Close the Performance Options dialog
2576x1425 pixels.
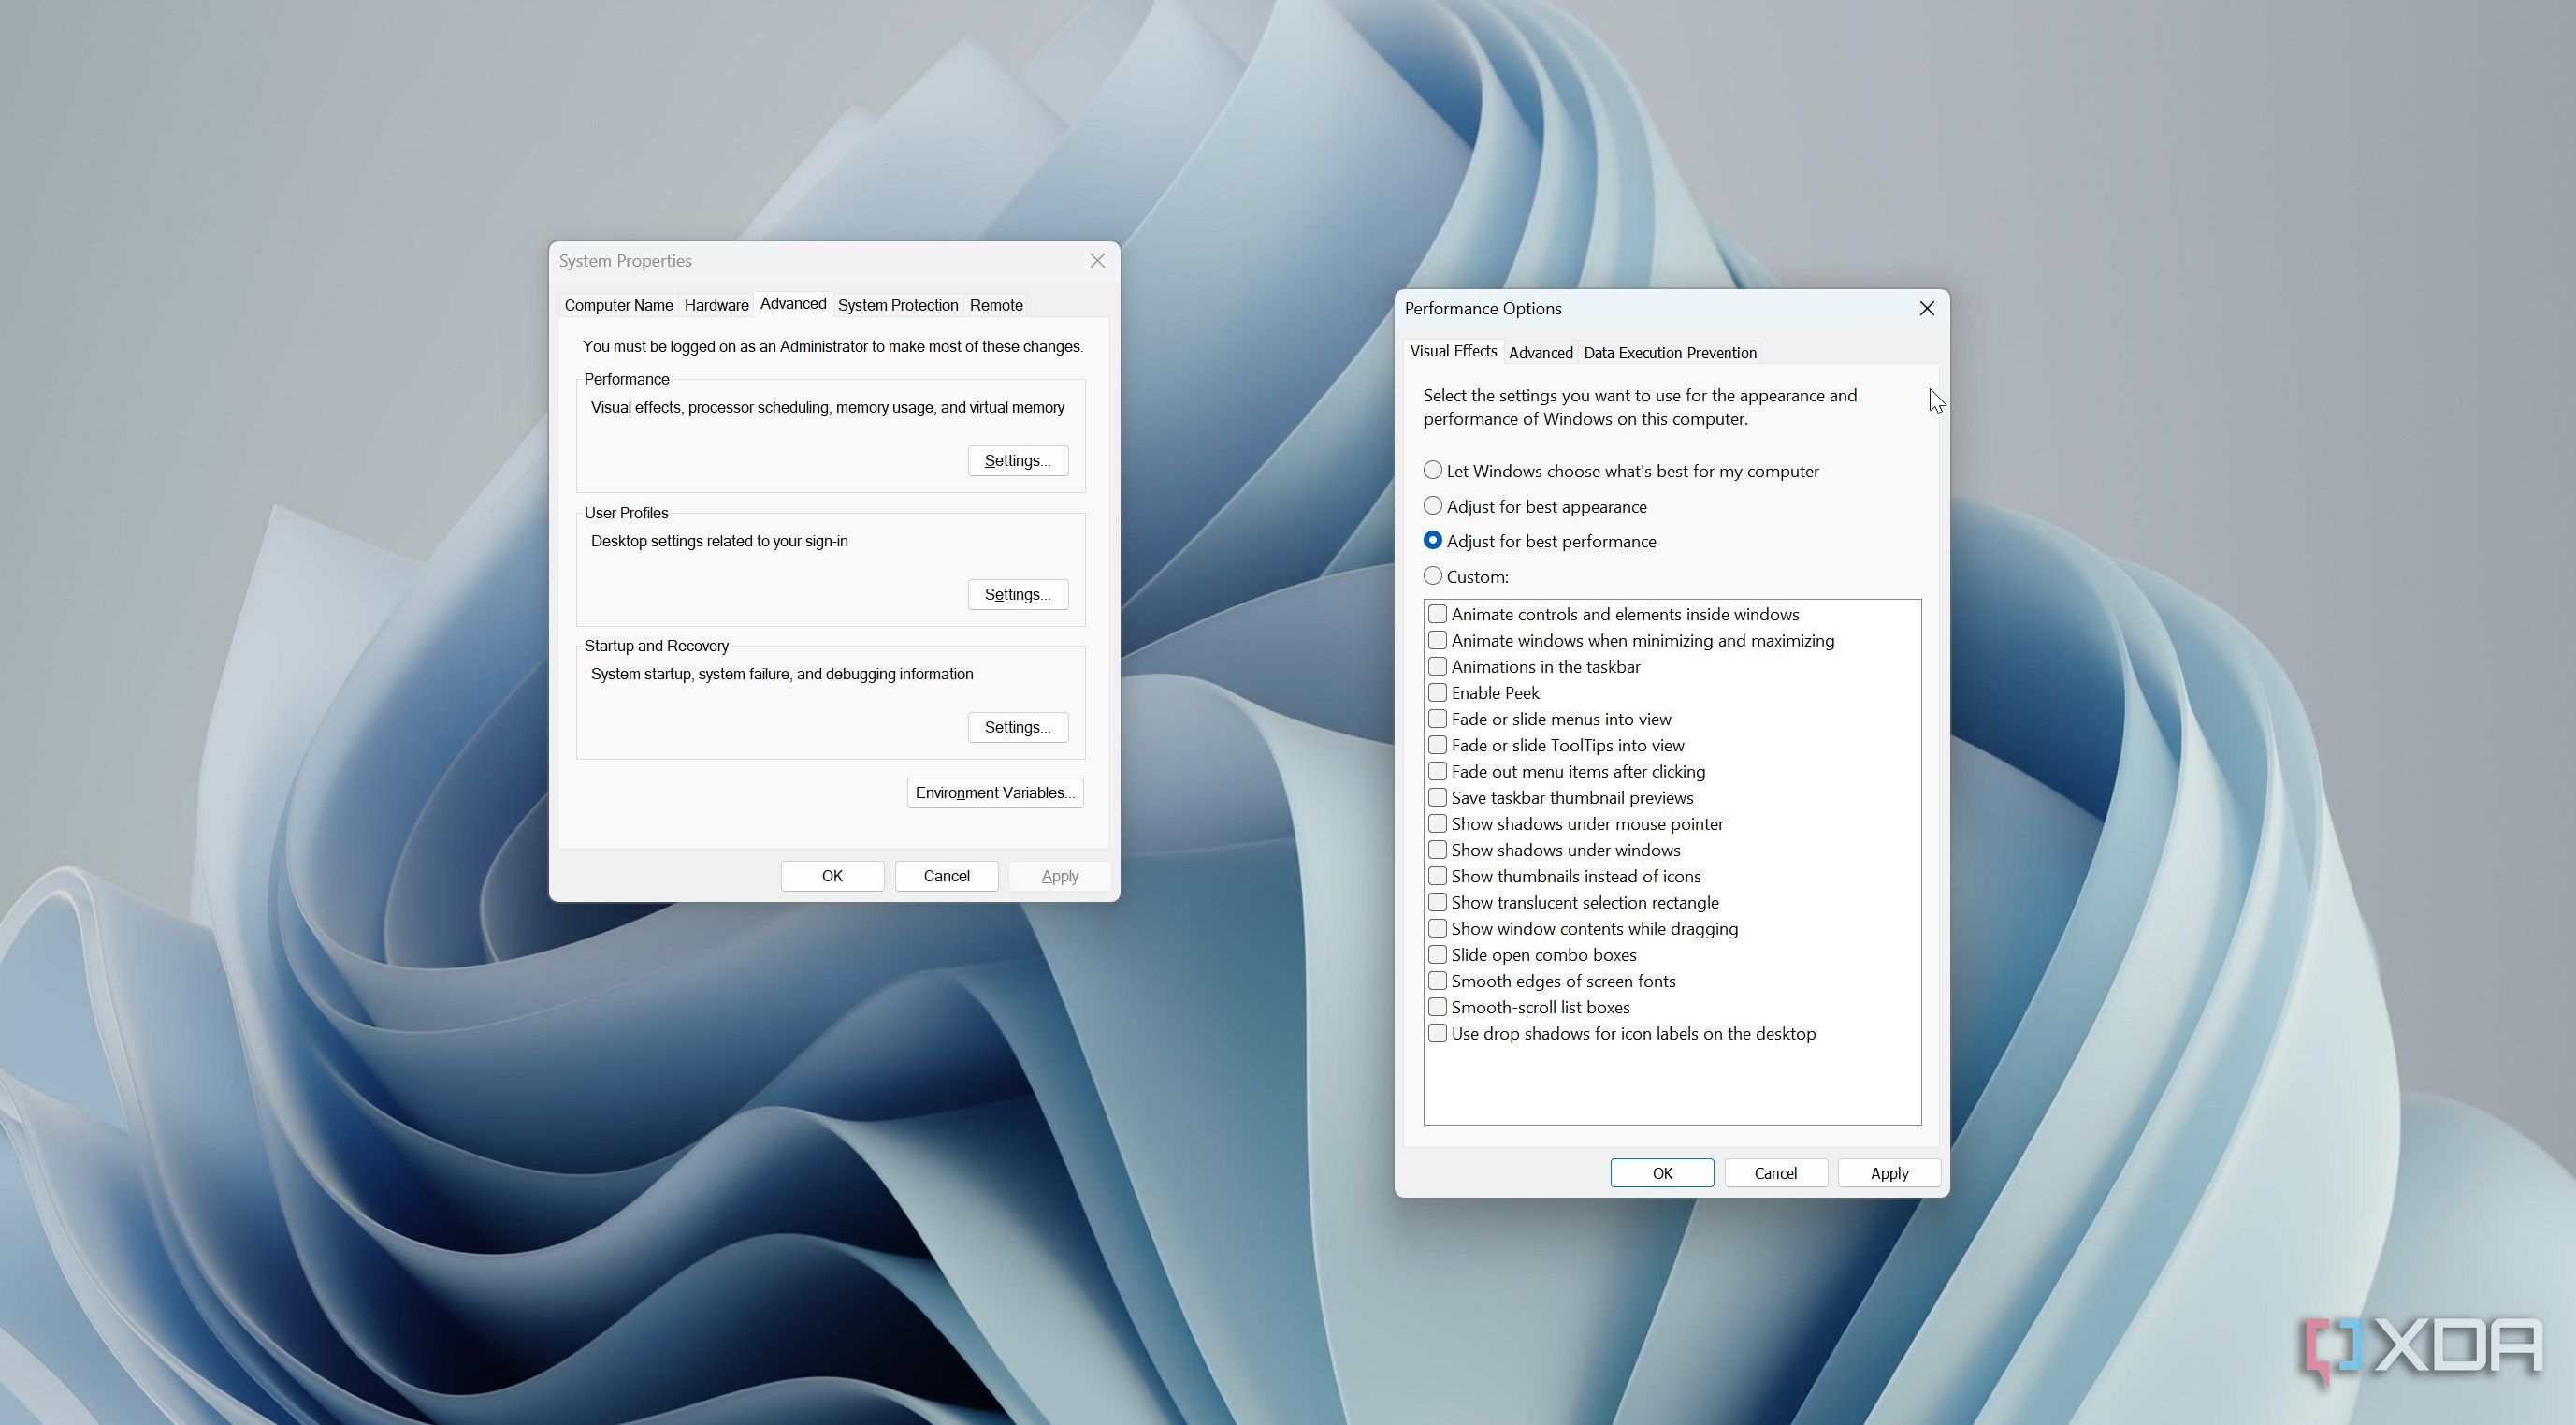pos(1927,309)
